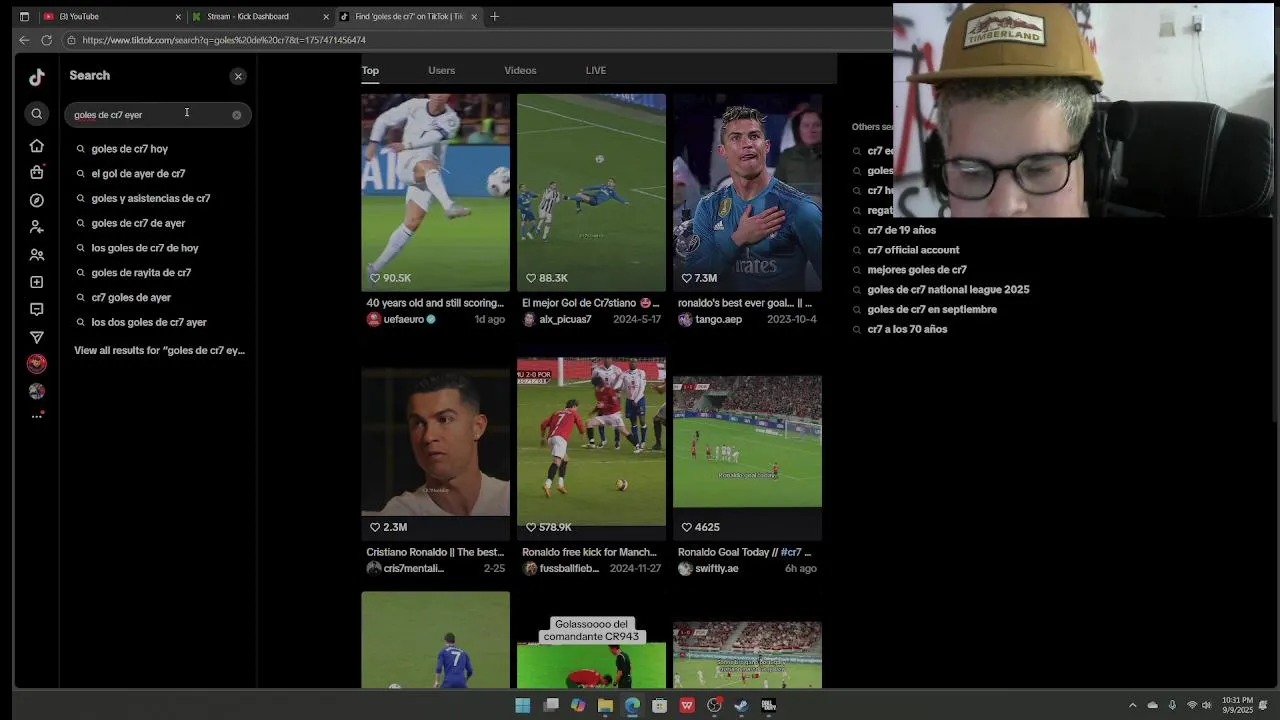The width and height of the screenshot is (1280, 720).
Task: Open the Friends icon in the sidebar
Action: tap(37, 255)
